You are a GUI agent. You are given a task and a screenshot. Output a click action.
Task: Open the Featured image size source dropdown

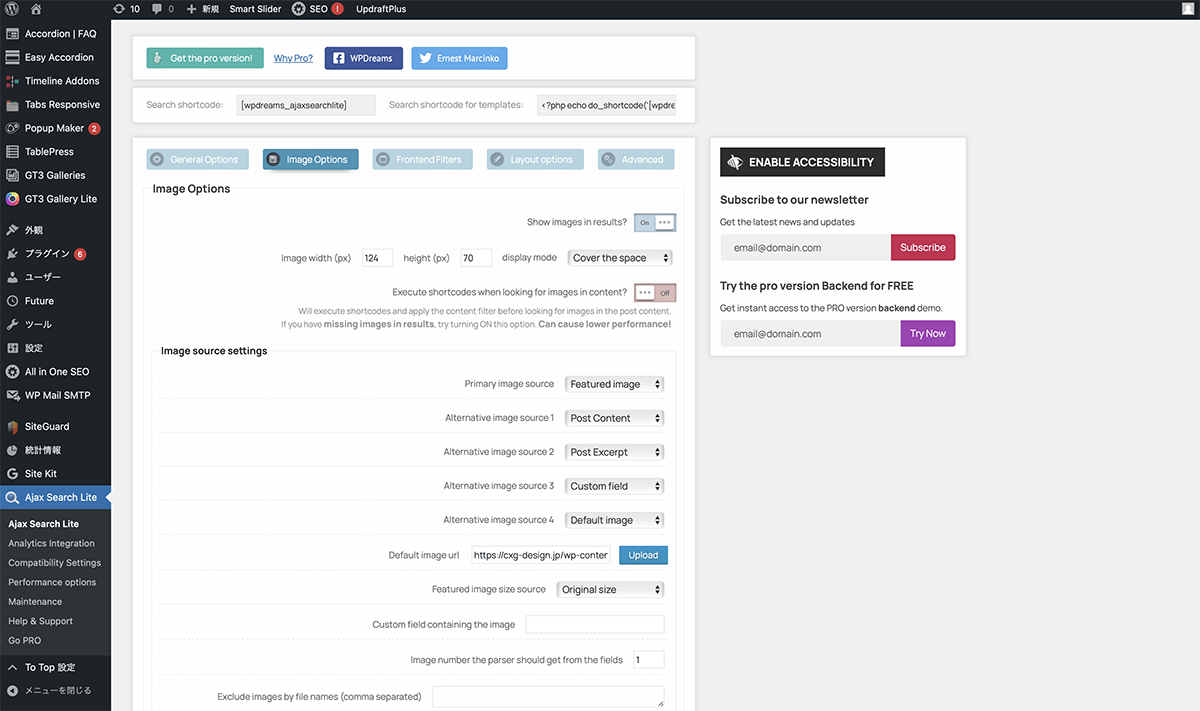(x=610, y=590)
